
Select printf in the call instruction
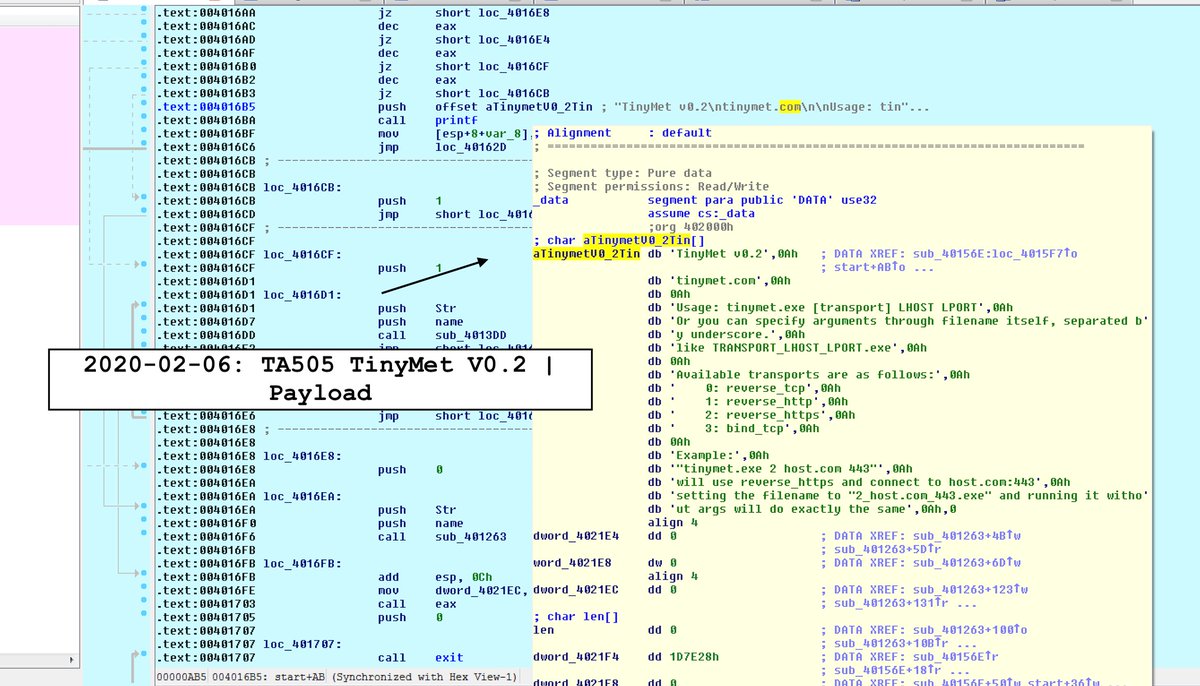[456, 120]
